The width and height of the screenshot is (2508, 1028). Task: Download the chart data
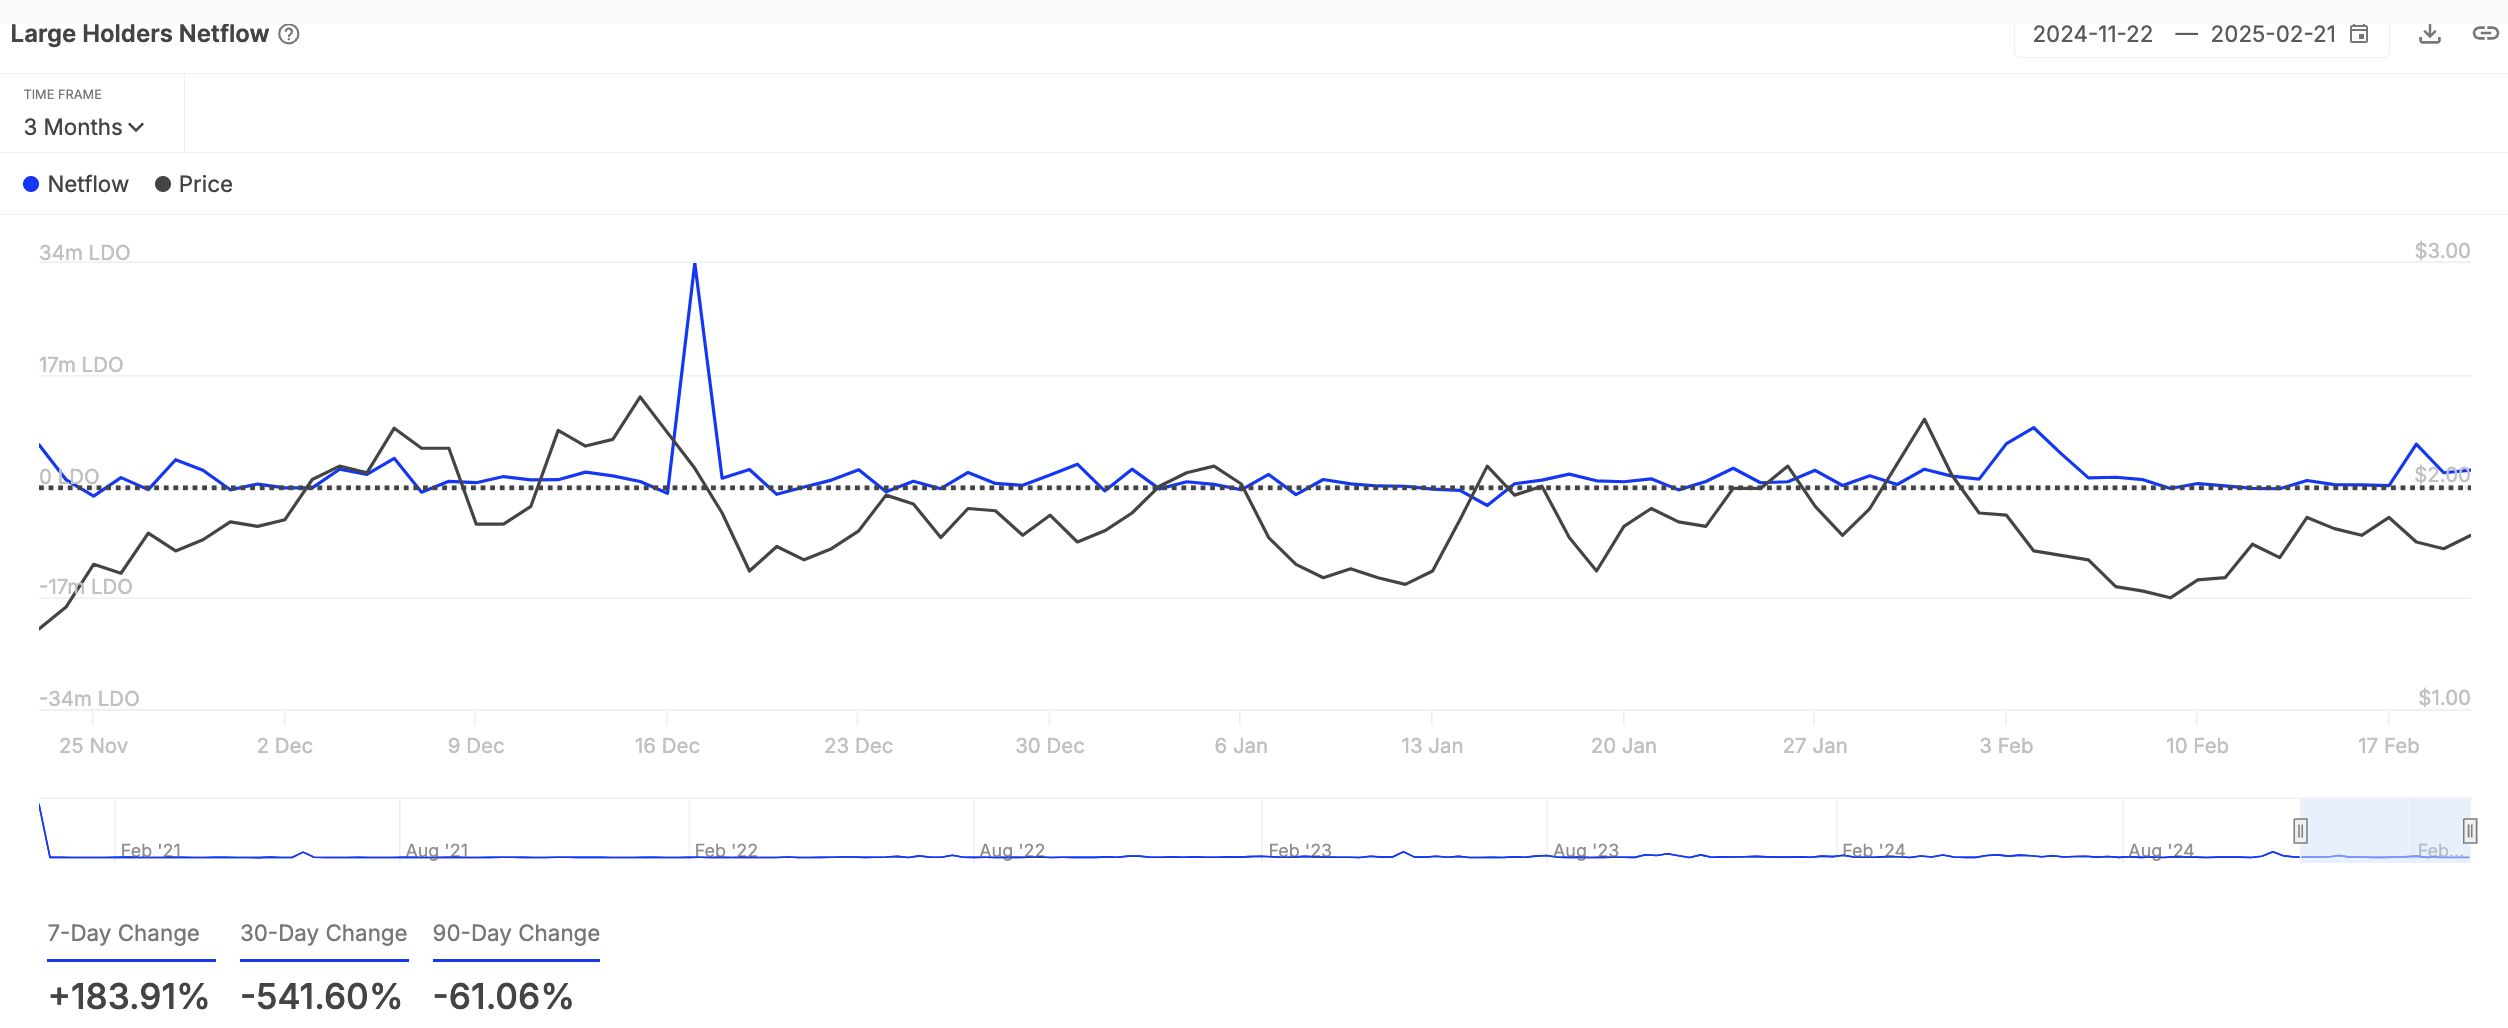coord(2430,34)
